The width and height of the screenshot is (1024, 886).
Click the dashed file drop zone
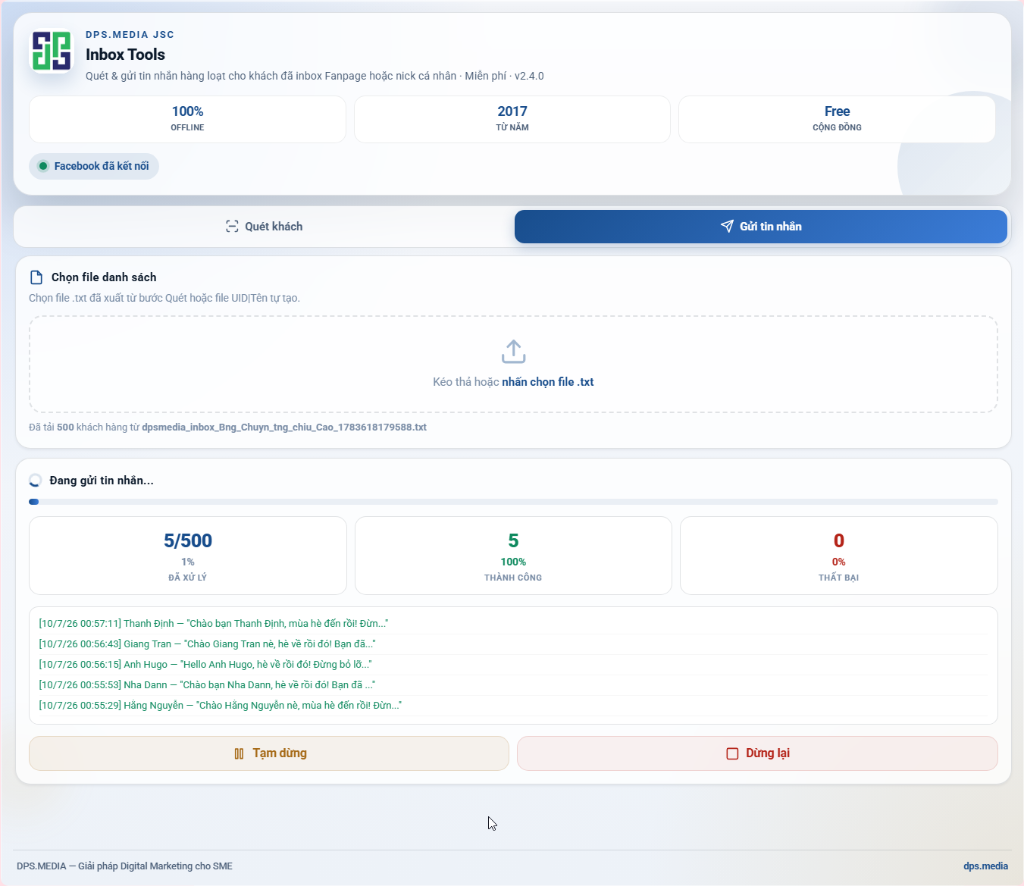[x=513, y=364]
